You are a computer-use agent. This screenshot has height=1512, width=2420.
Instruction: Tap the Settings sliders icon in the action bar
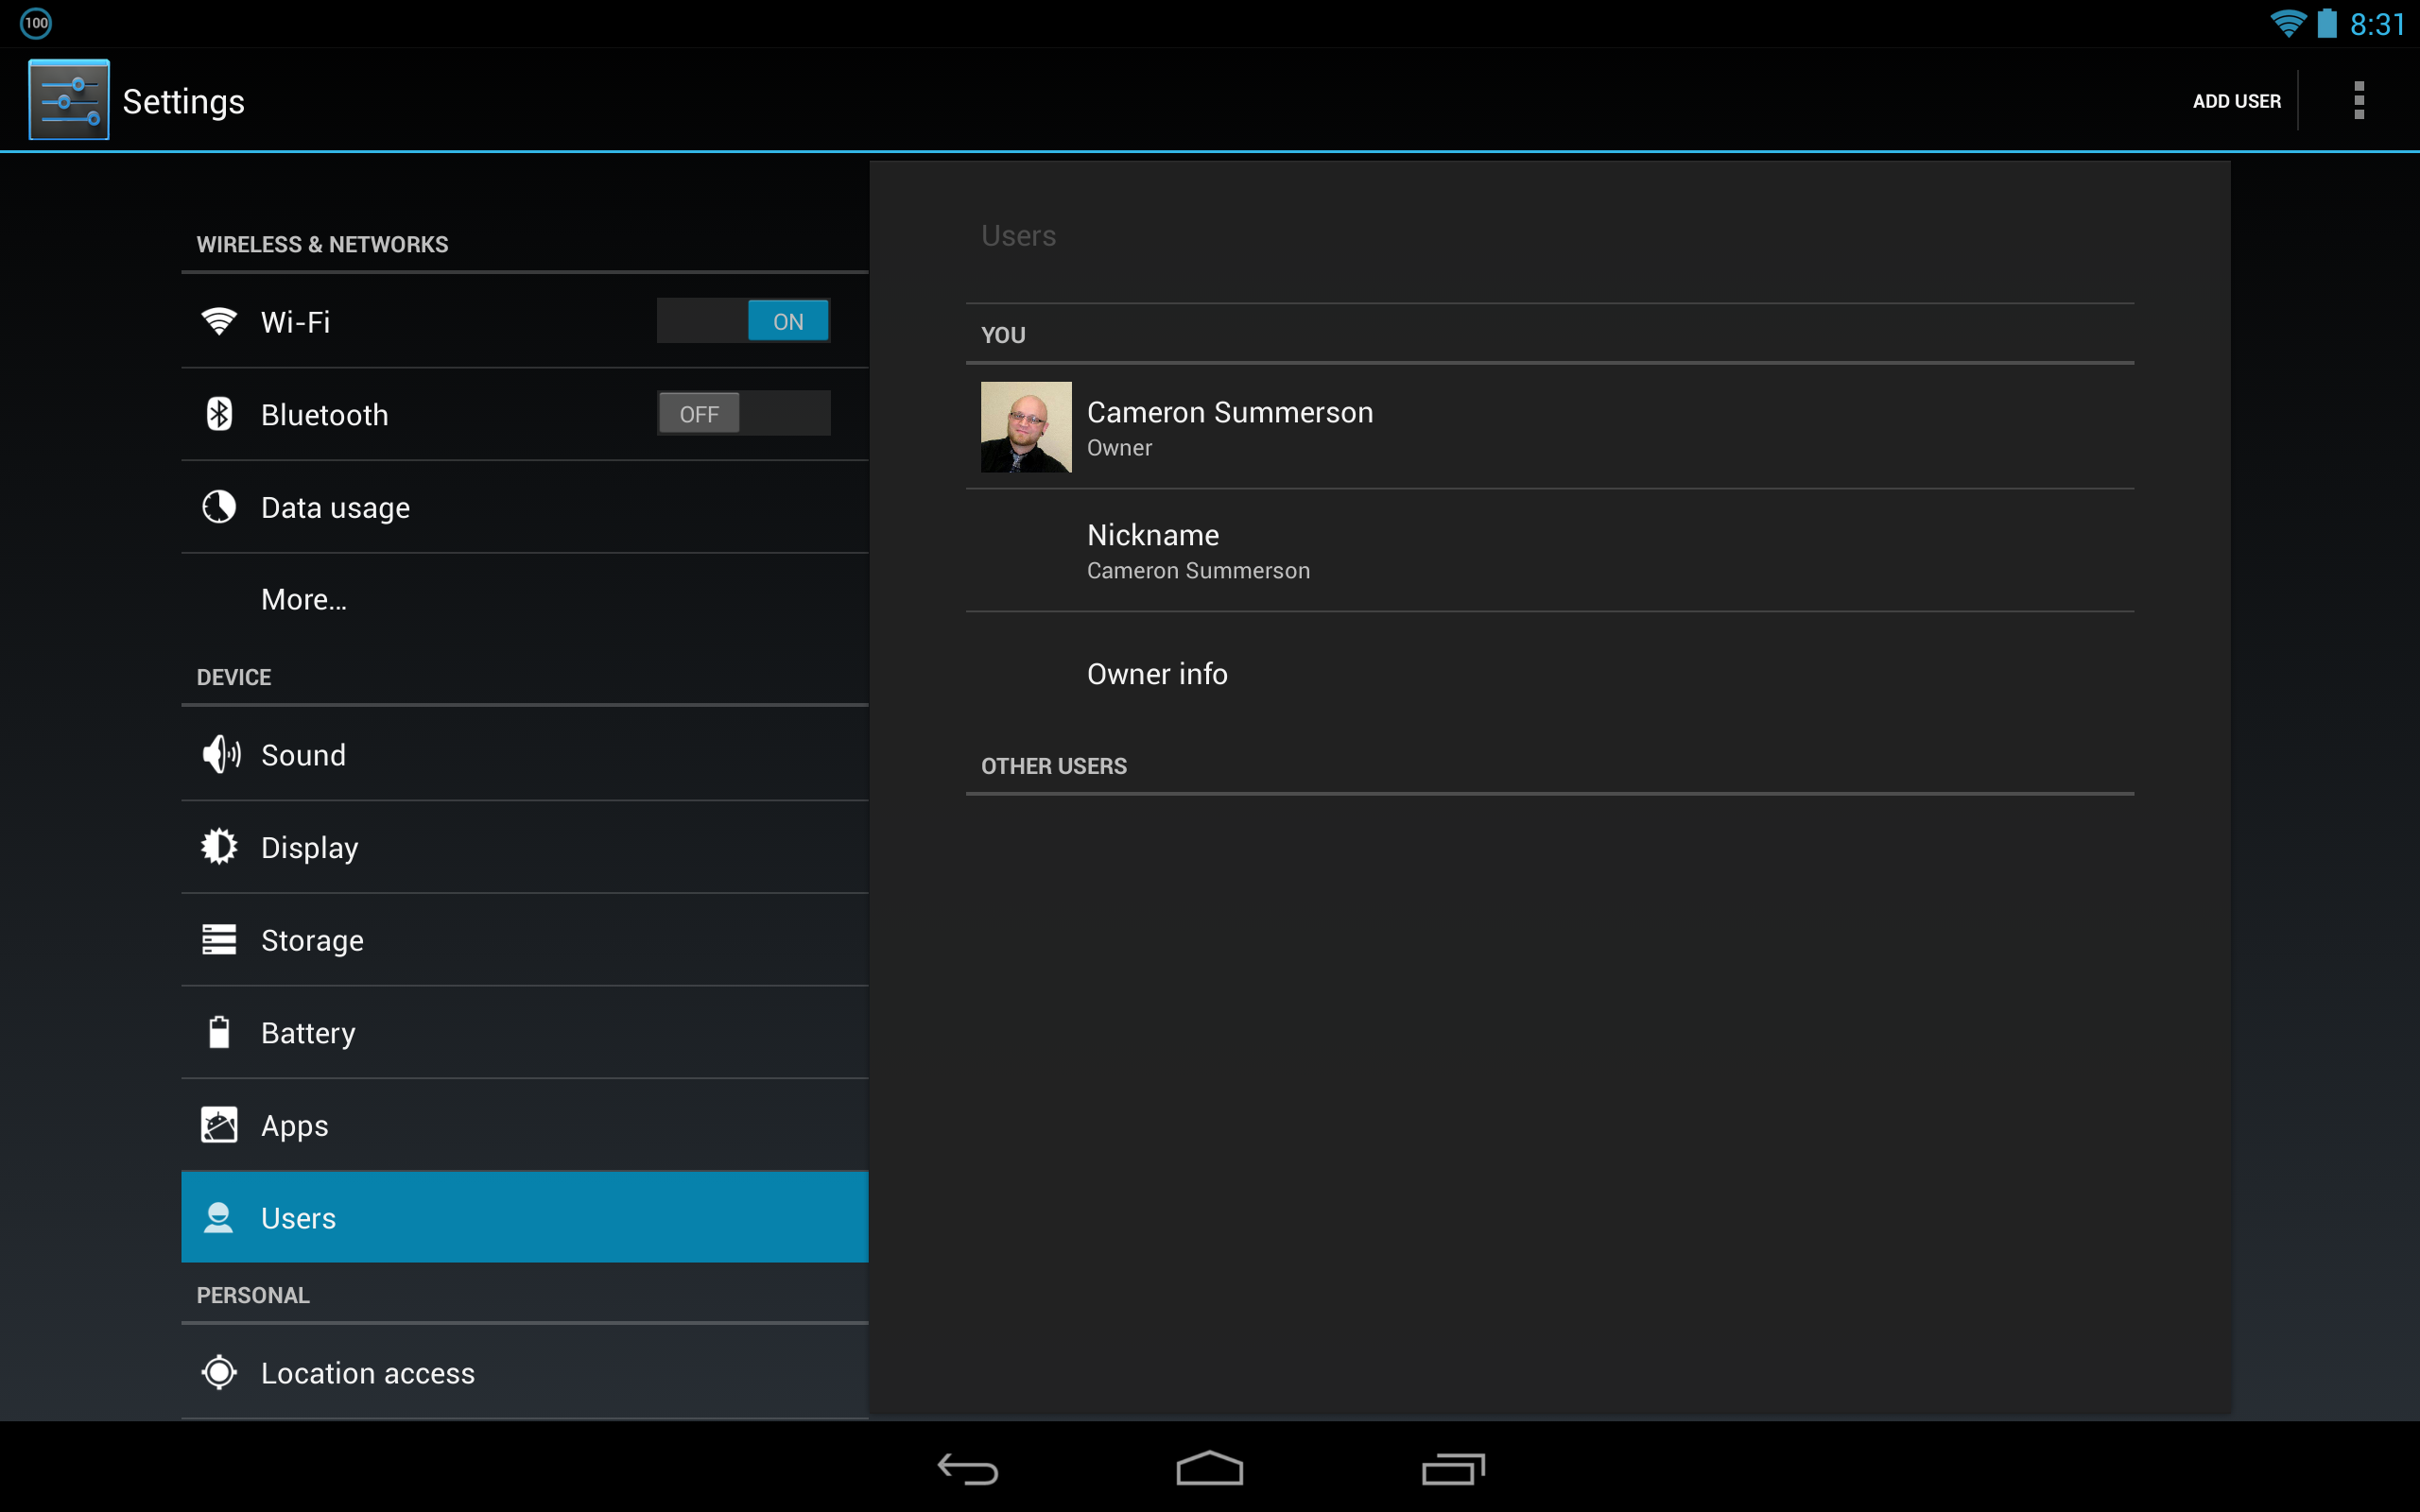(67, 99)
